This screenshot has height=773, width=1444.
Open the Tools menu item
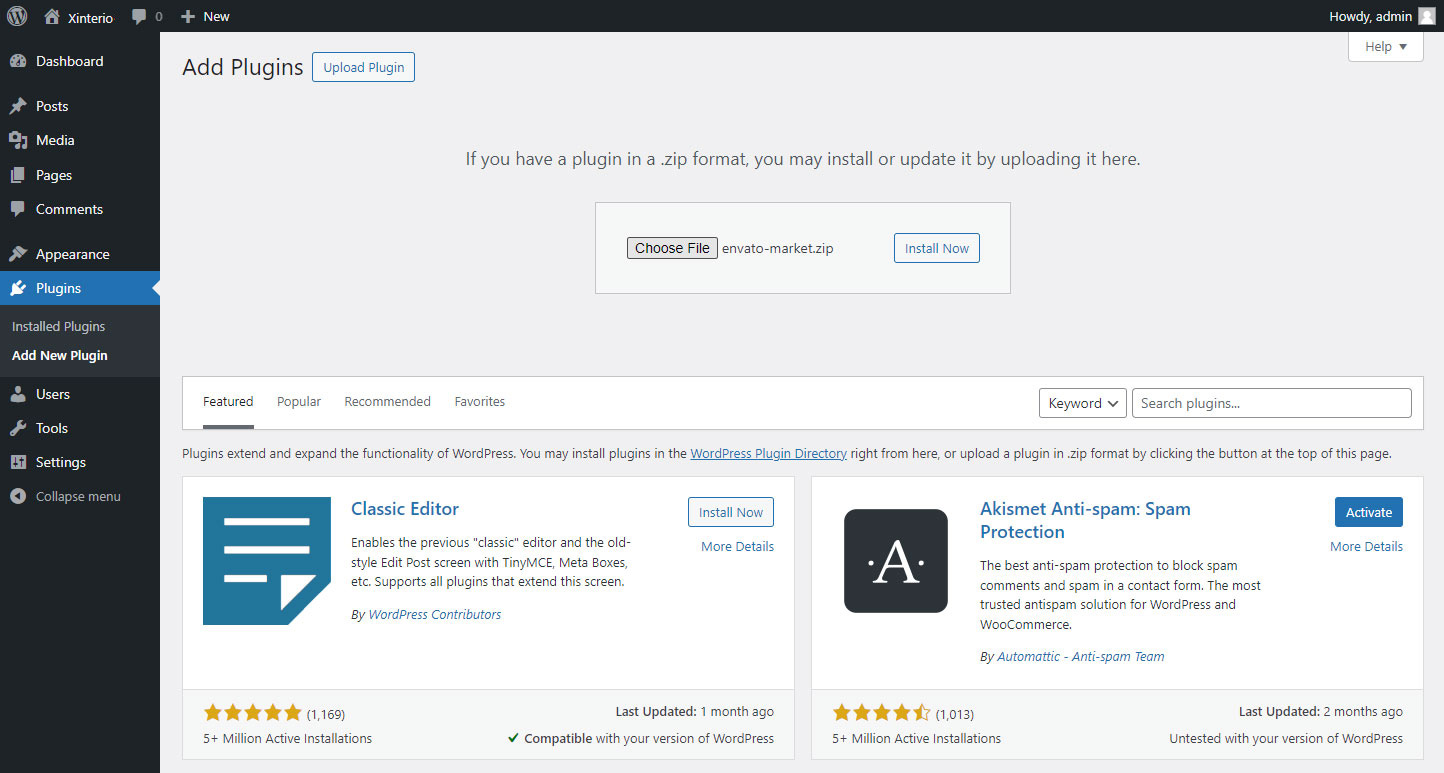[x=51, y=428]
